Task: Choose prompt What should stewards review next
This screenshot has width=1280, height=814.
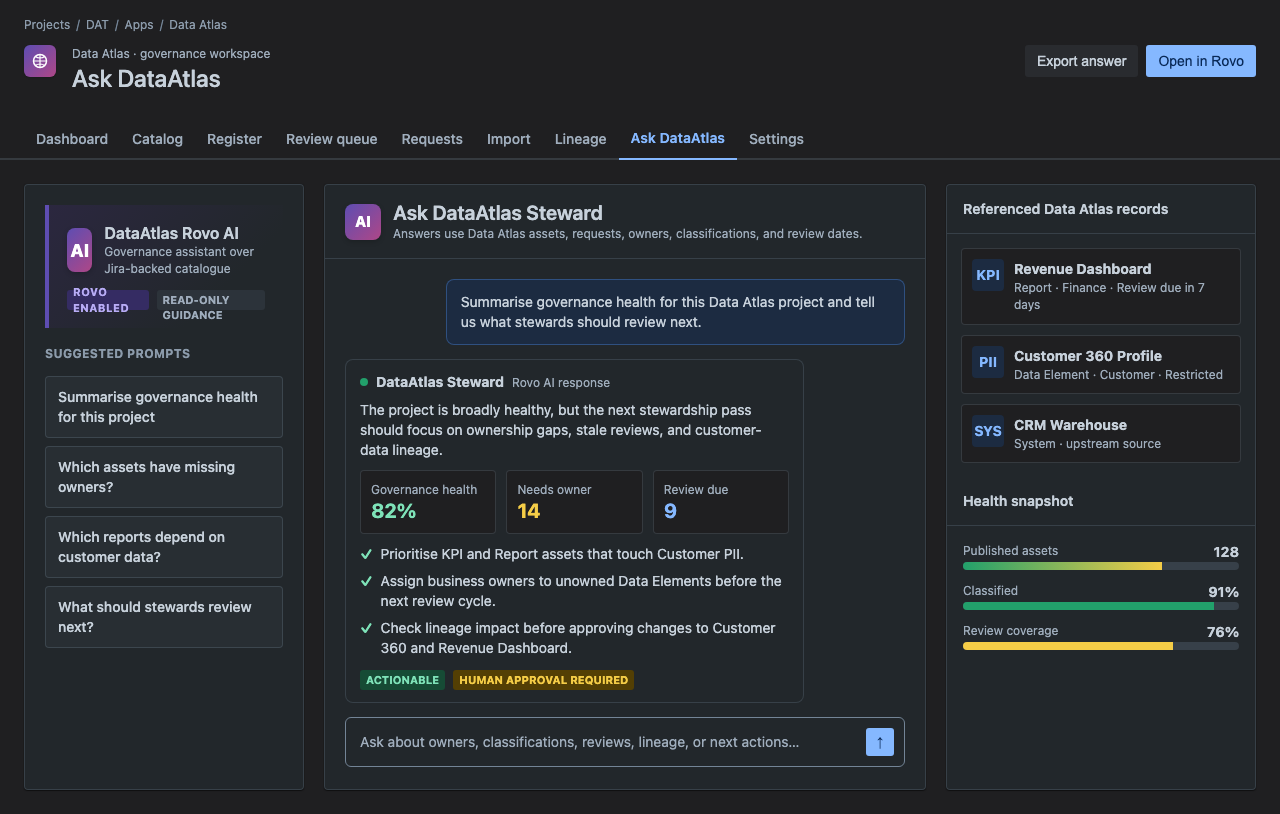Action: pyautogui.click(x=164, y=617)
